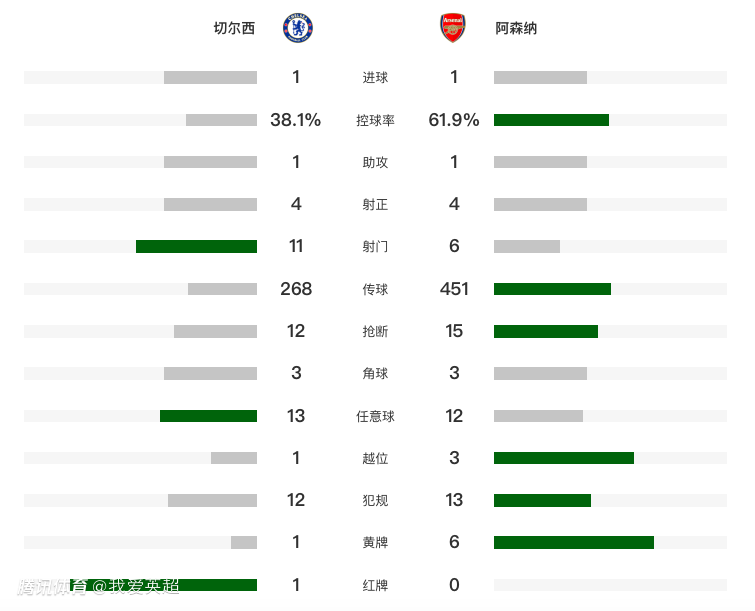This screenshot has width=755, height=611.
Task: Click Arsenal's green 越位 offside bar
Action: 564,458
